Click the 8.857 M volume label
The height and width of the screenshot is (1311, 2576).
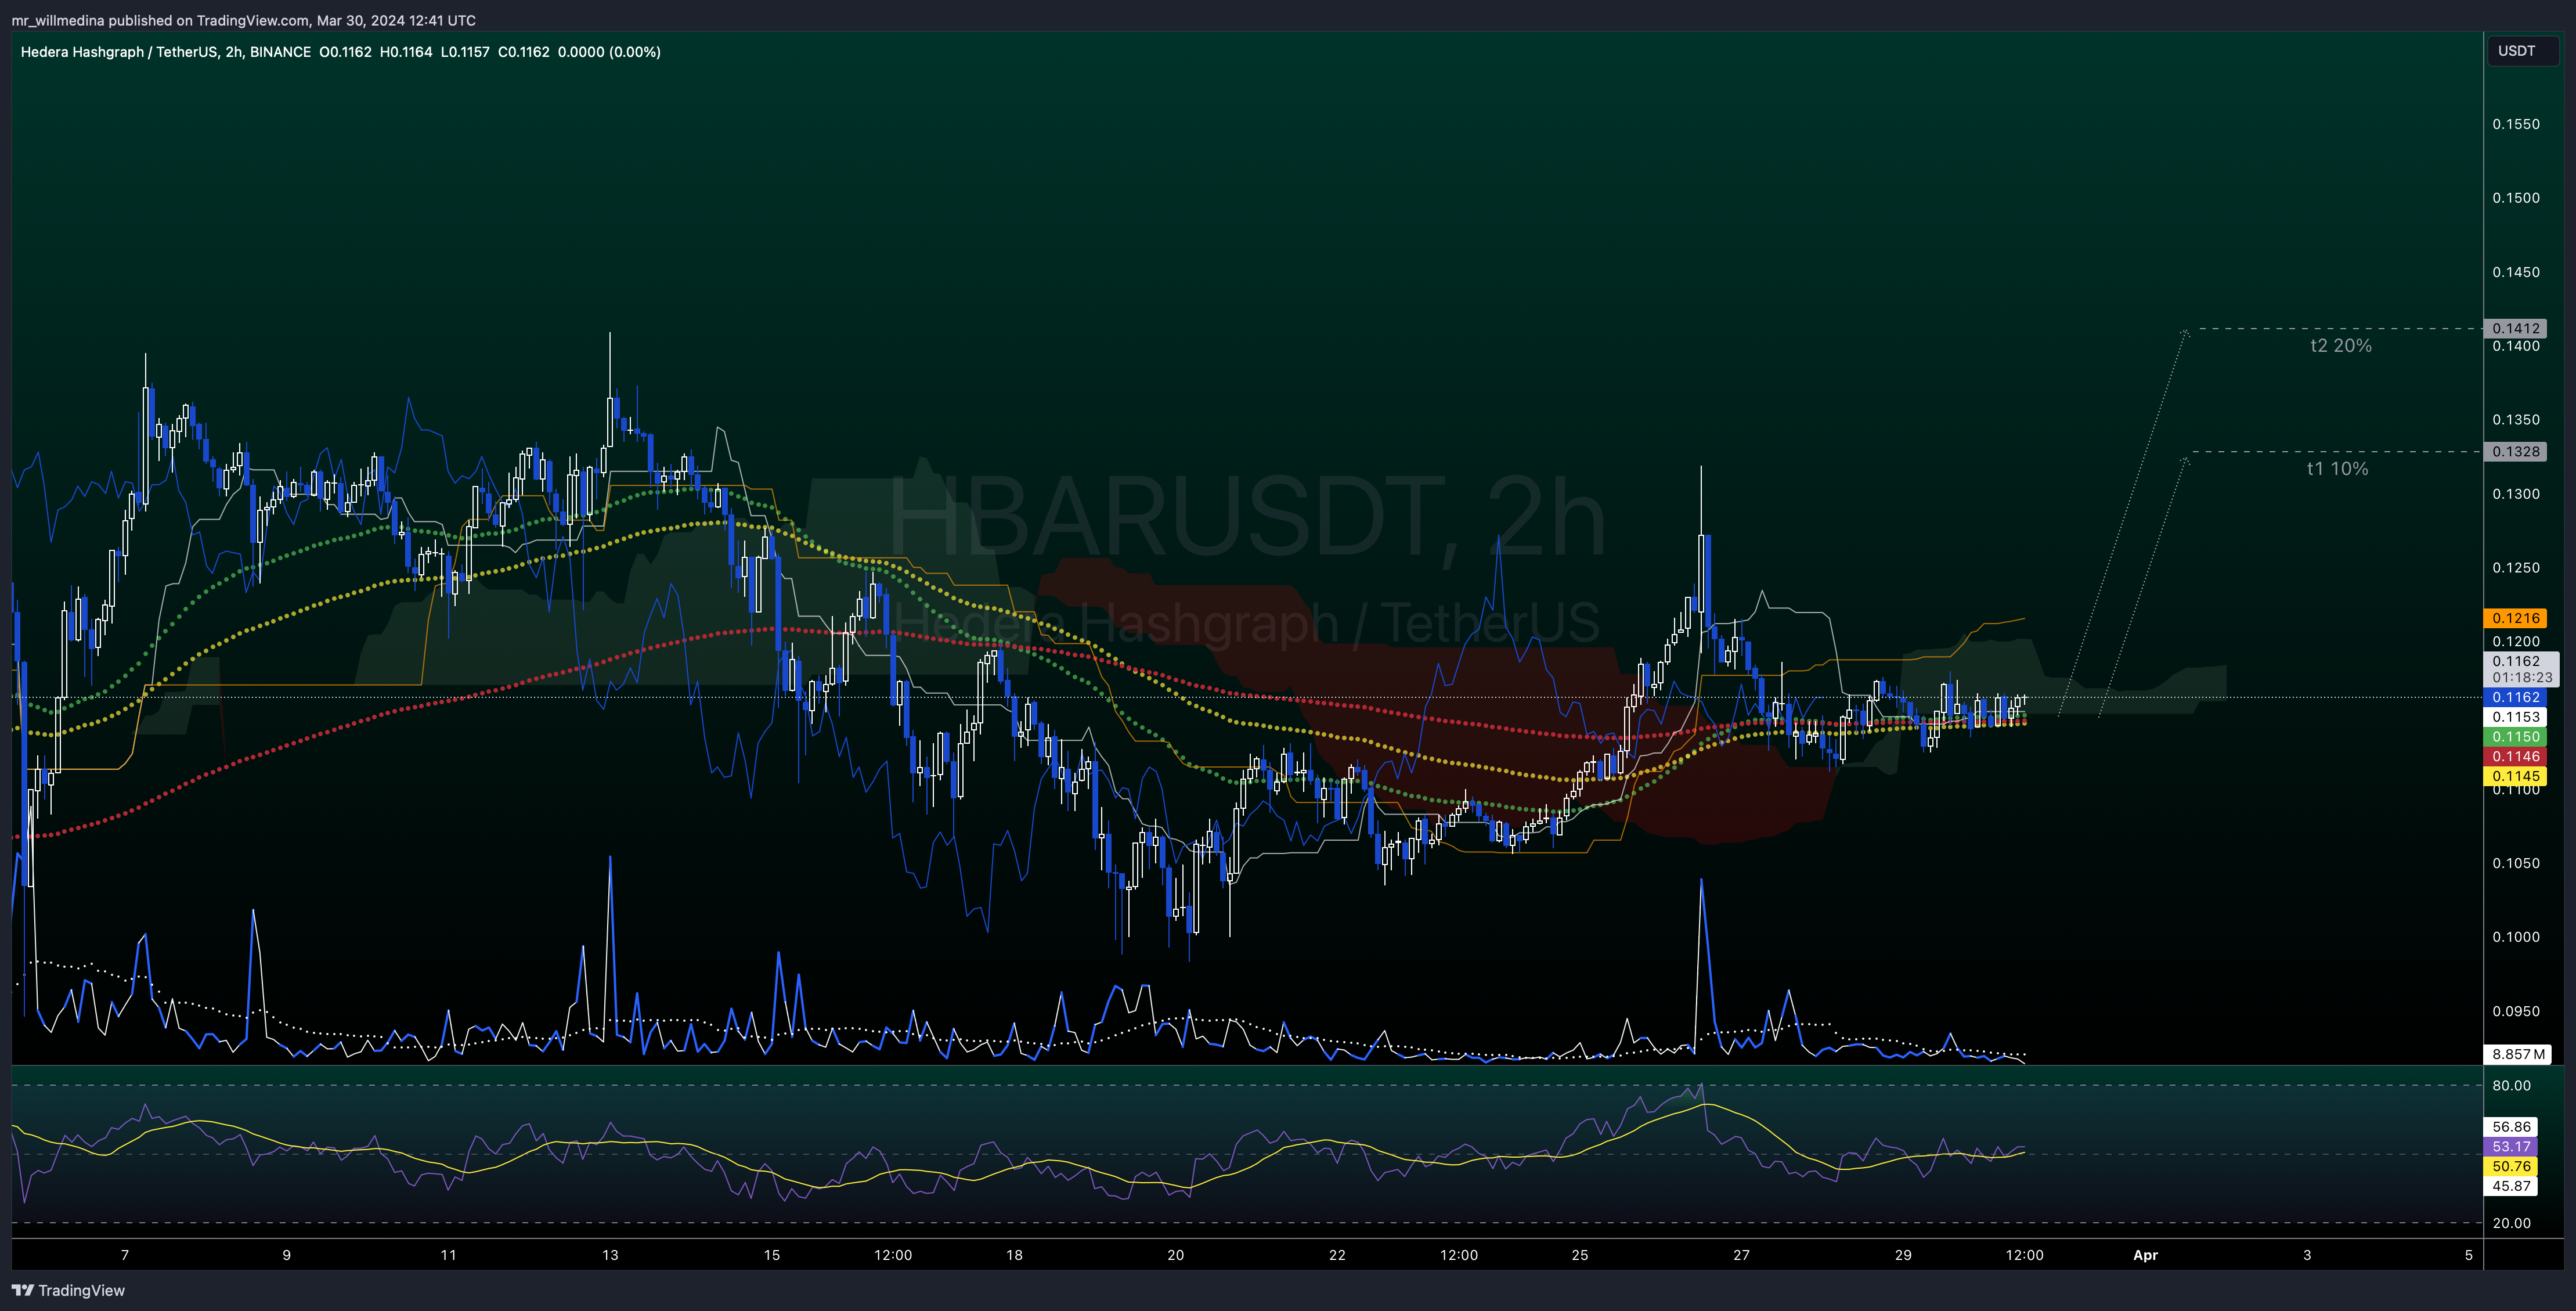pos(2518,1054)
